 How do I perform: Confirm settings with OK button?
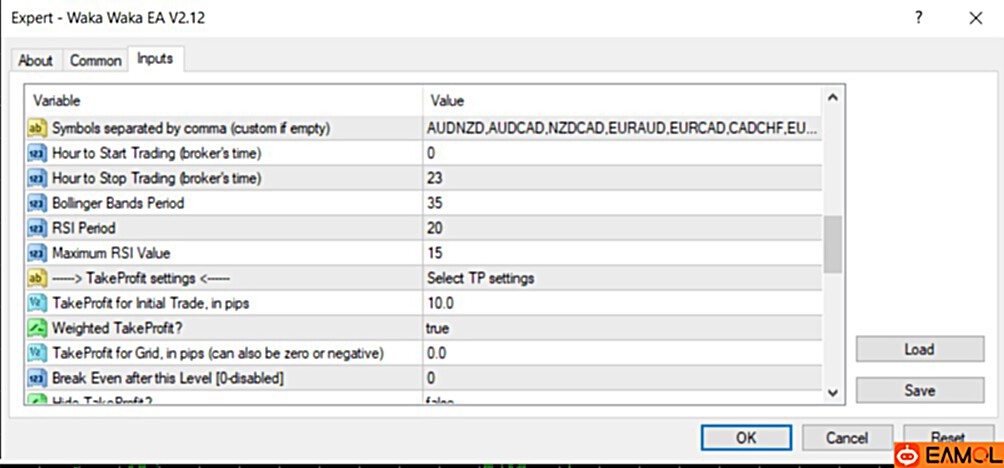click(x=746, y=438)
